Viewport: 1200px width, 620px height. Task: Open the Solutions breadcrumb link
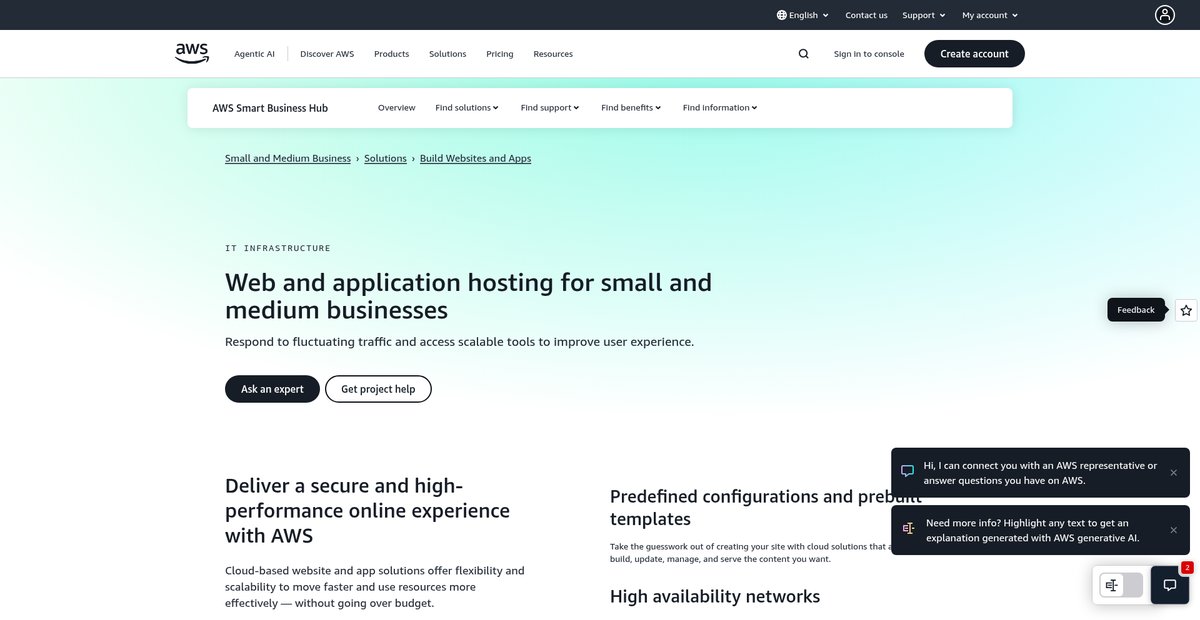[385, 158]
